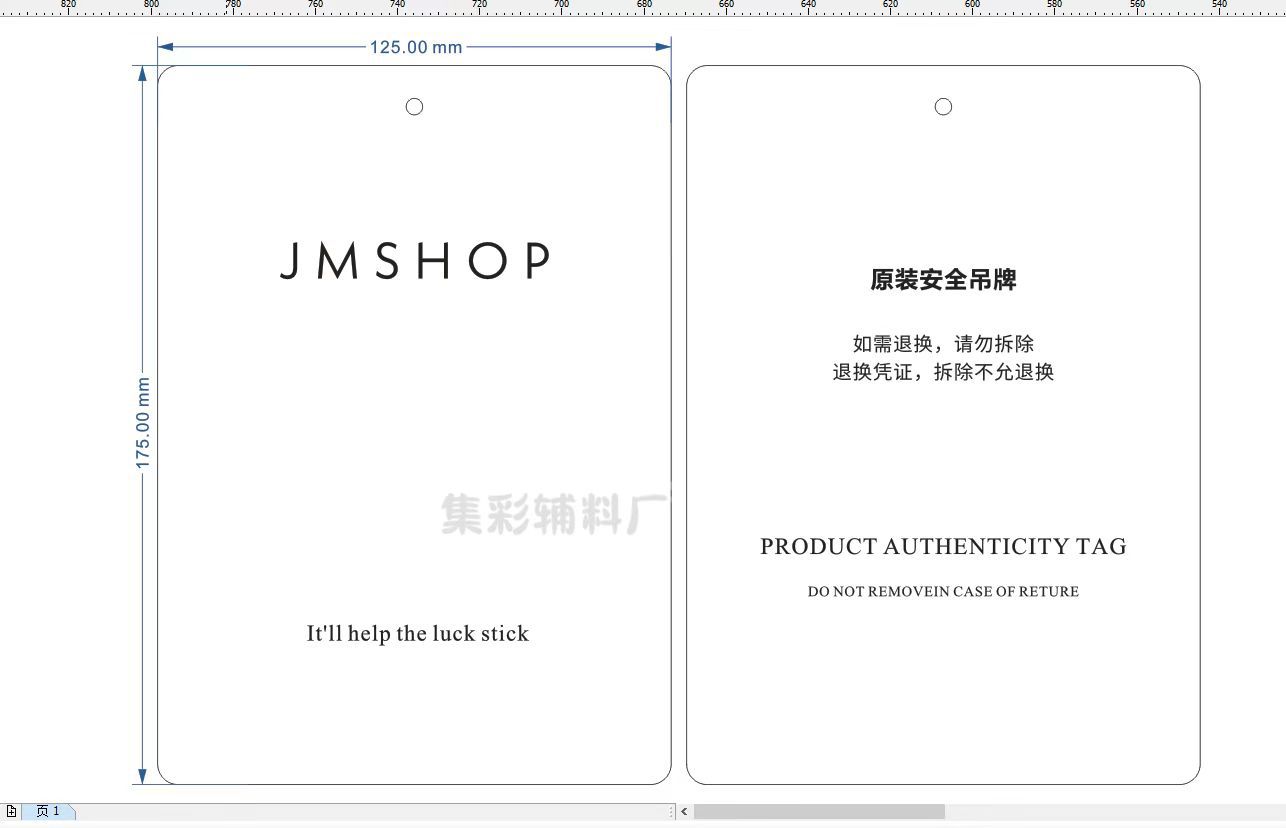Click the 600 mark on horizontal ruler

pos(972,6)
